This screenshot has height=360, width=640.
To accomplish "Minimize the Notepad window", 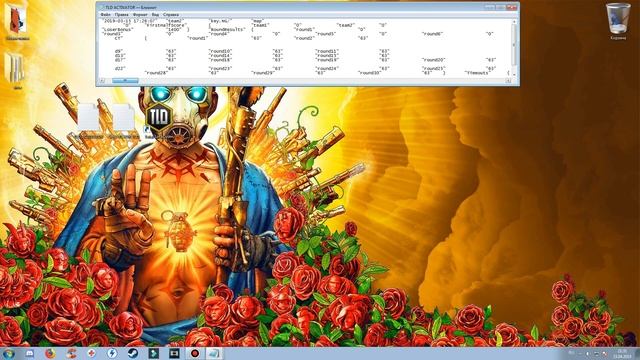I will (489, 7).
